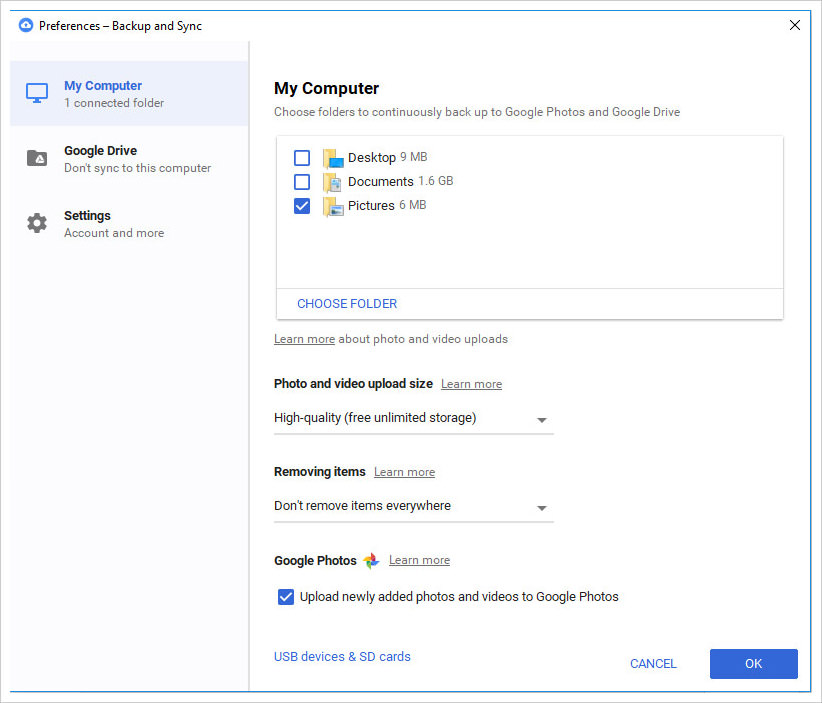
Task: Click the Desktop folder icon
Action: click(333, 158)
